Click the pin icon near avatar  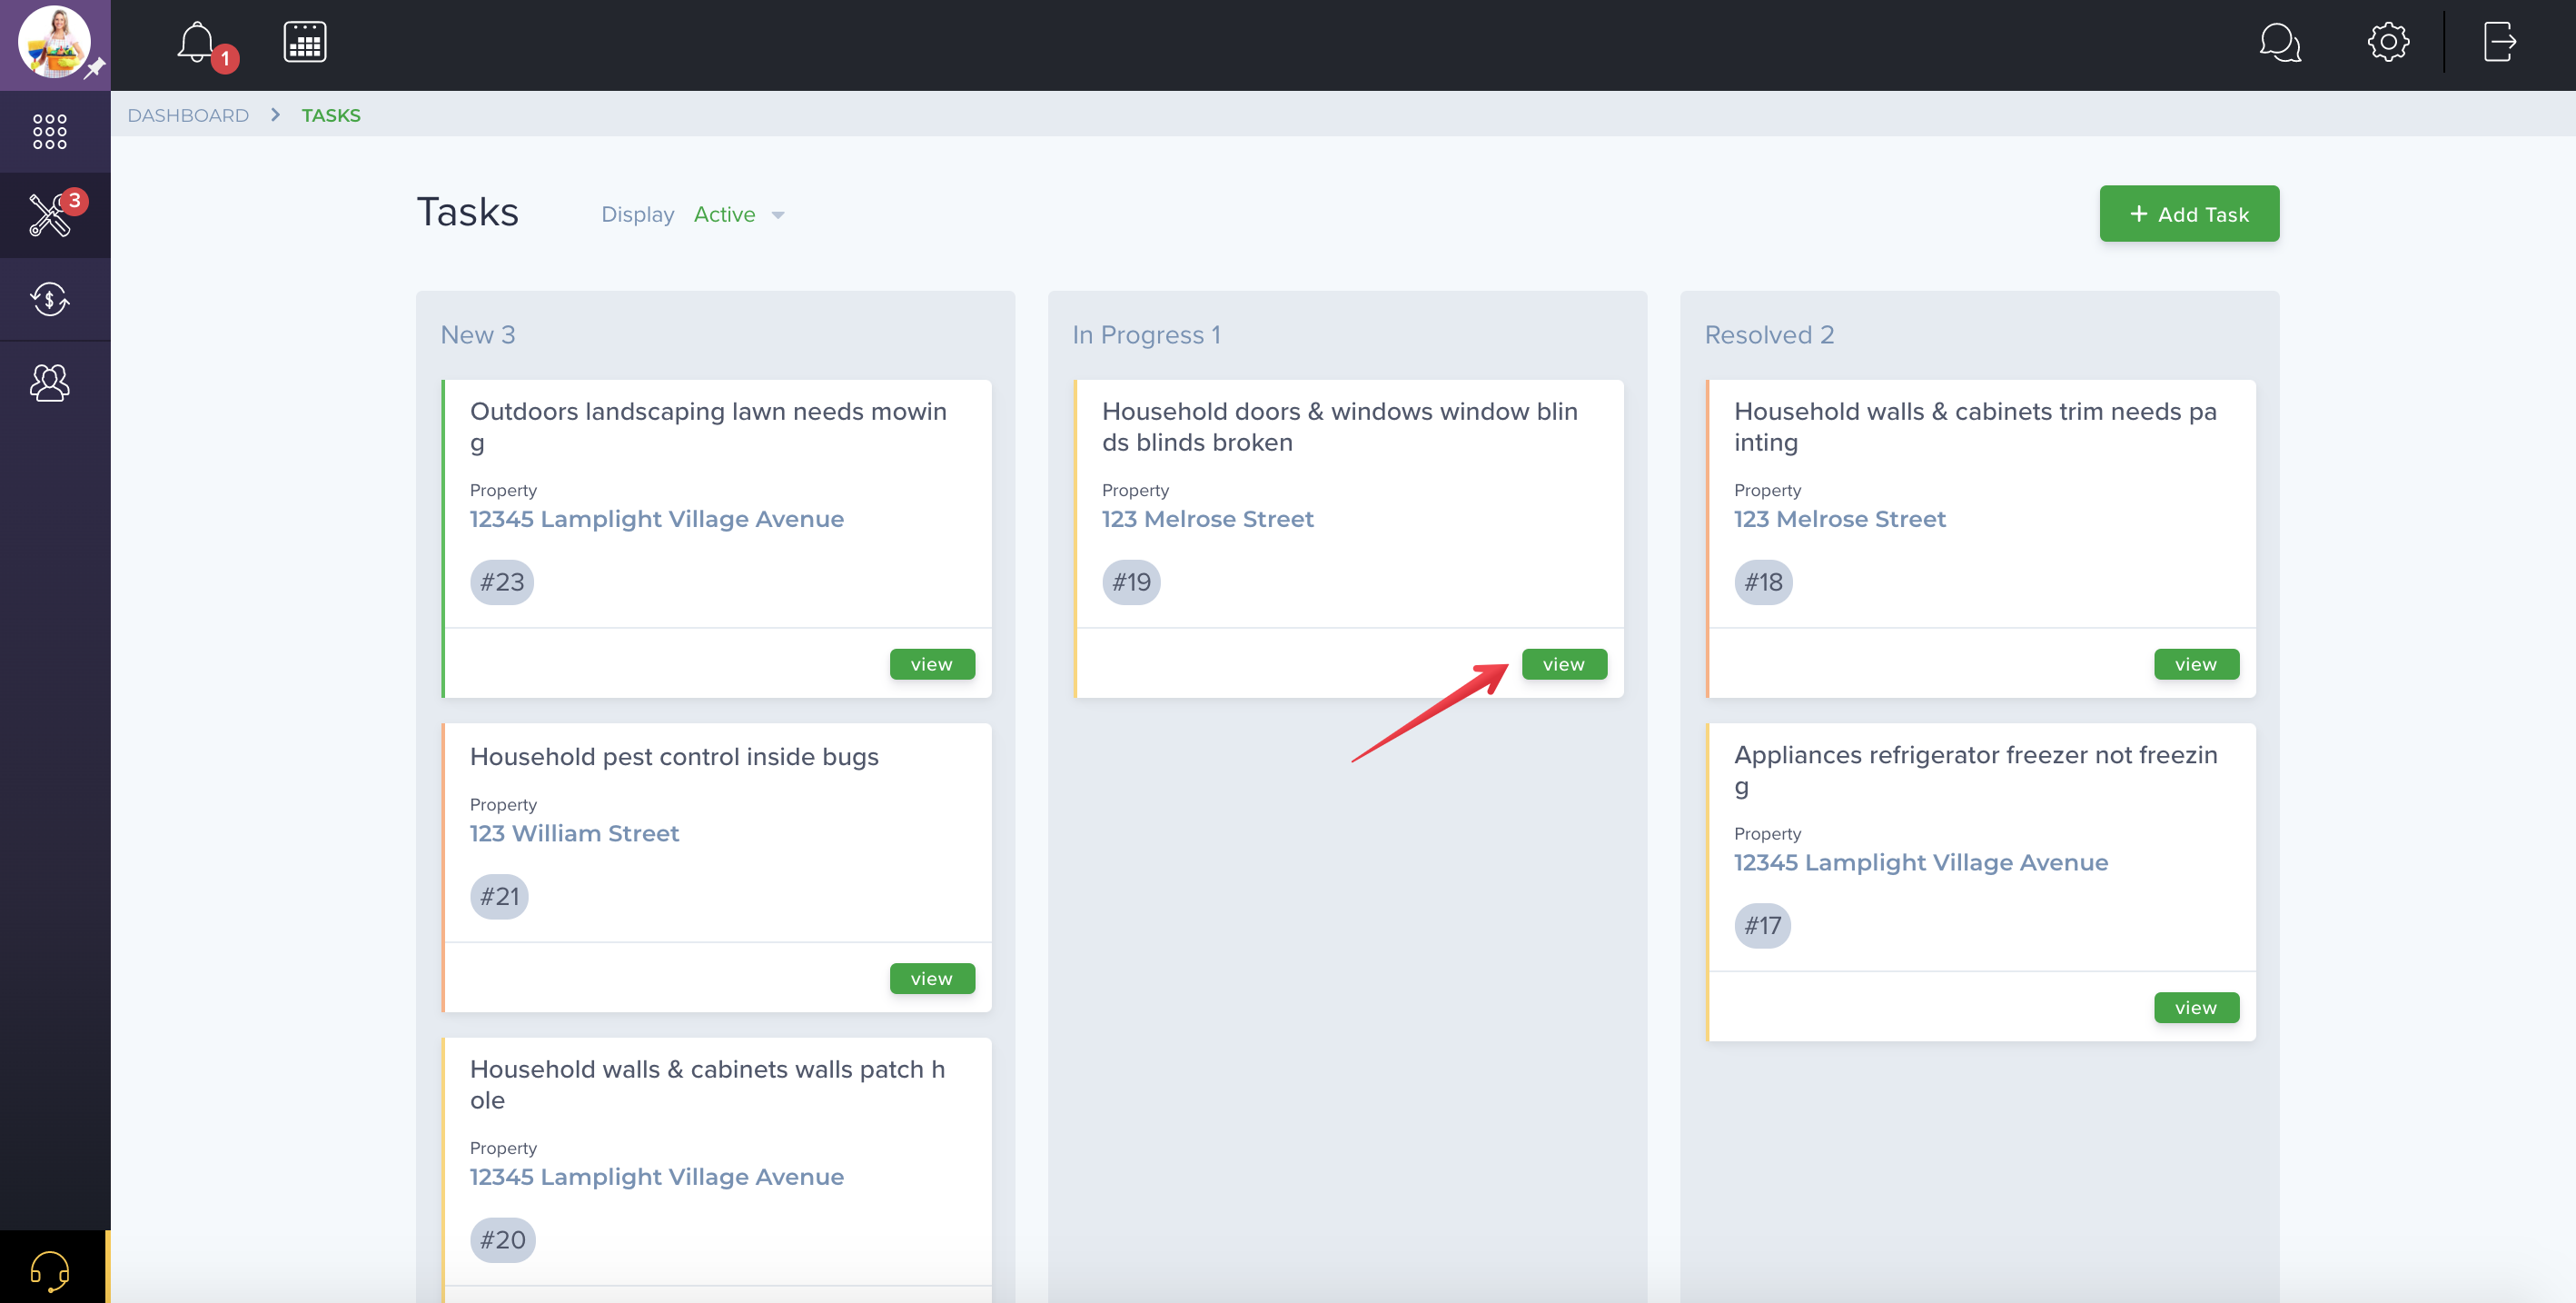(95, 68)
